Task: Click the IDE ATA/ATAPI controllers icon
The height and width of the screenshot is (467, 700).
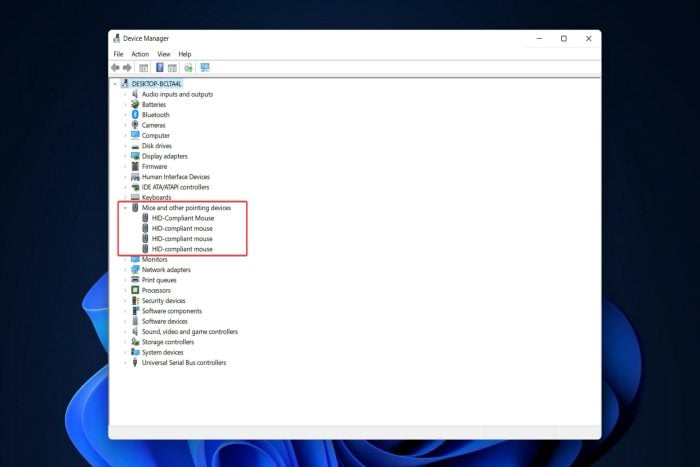Action: click(x=135, y=187)
